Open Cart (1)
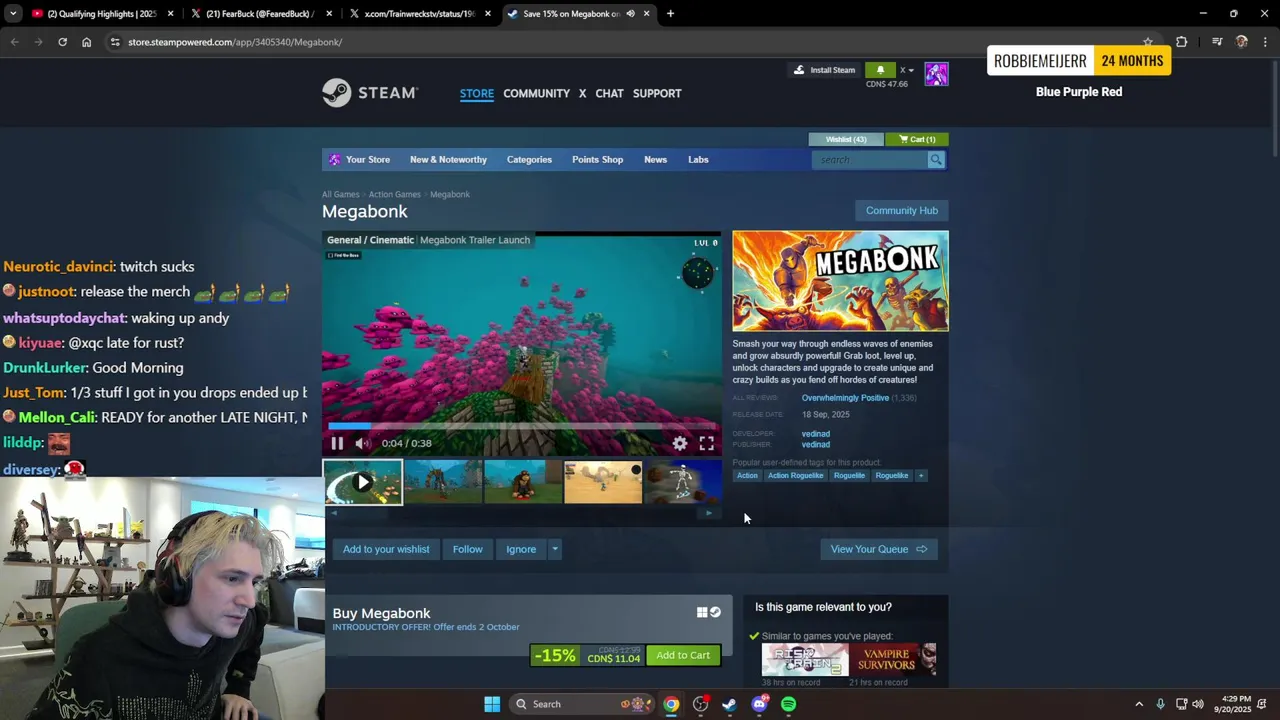 (917, 139)
